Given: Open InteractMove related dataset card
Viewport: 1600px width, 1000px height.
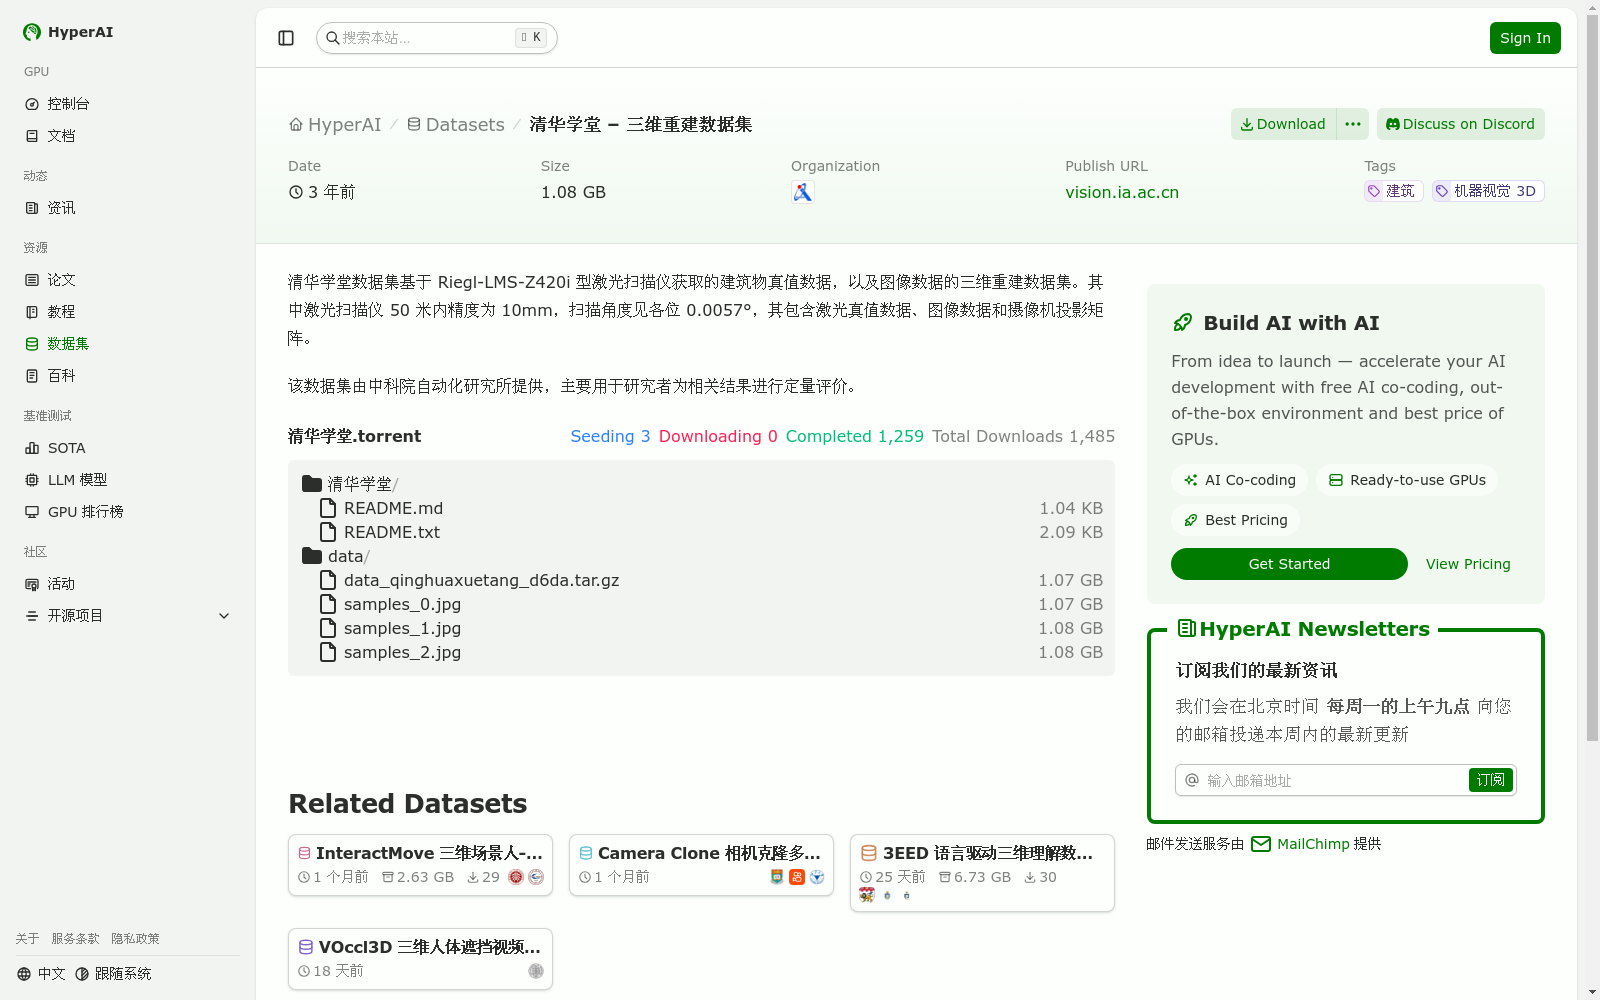Looking at the screenshot, I should tap(420, 865).
